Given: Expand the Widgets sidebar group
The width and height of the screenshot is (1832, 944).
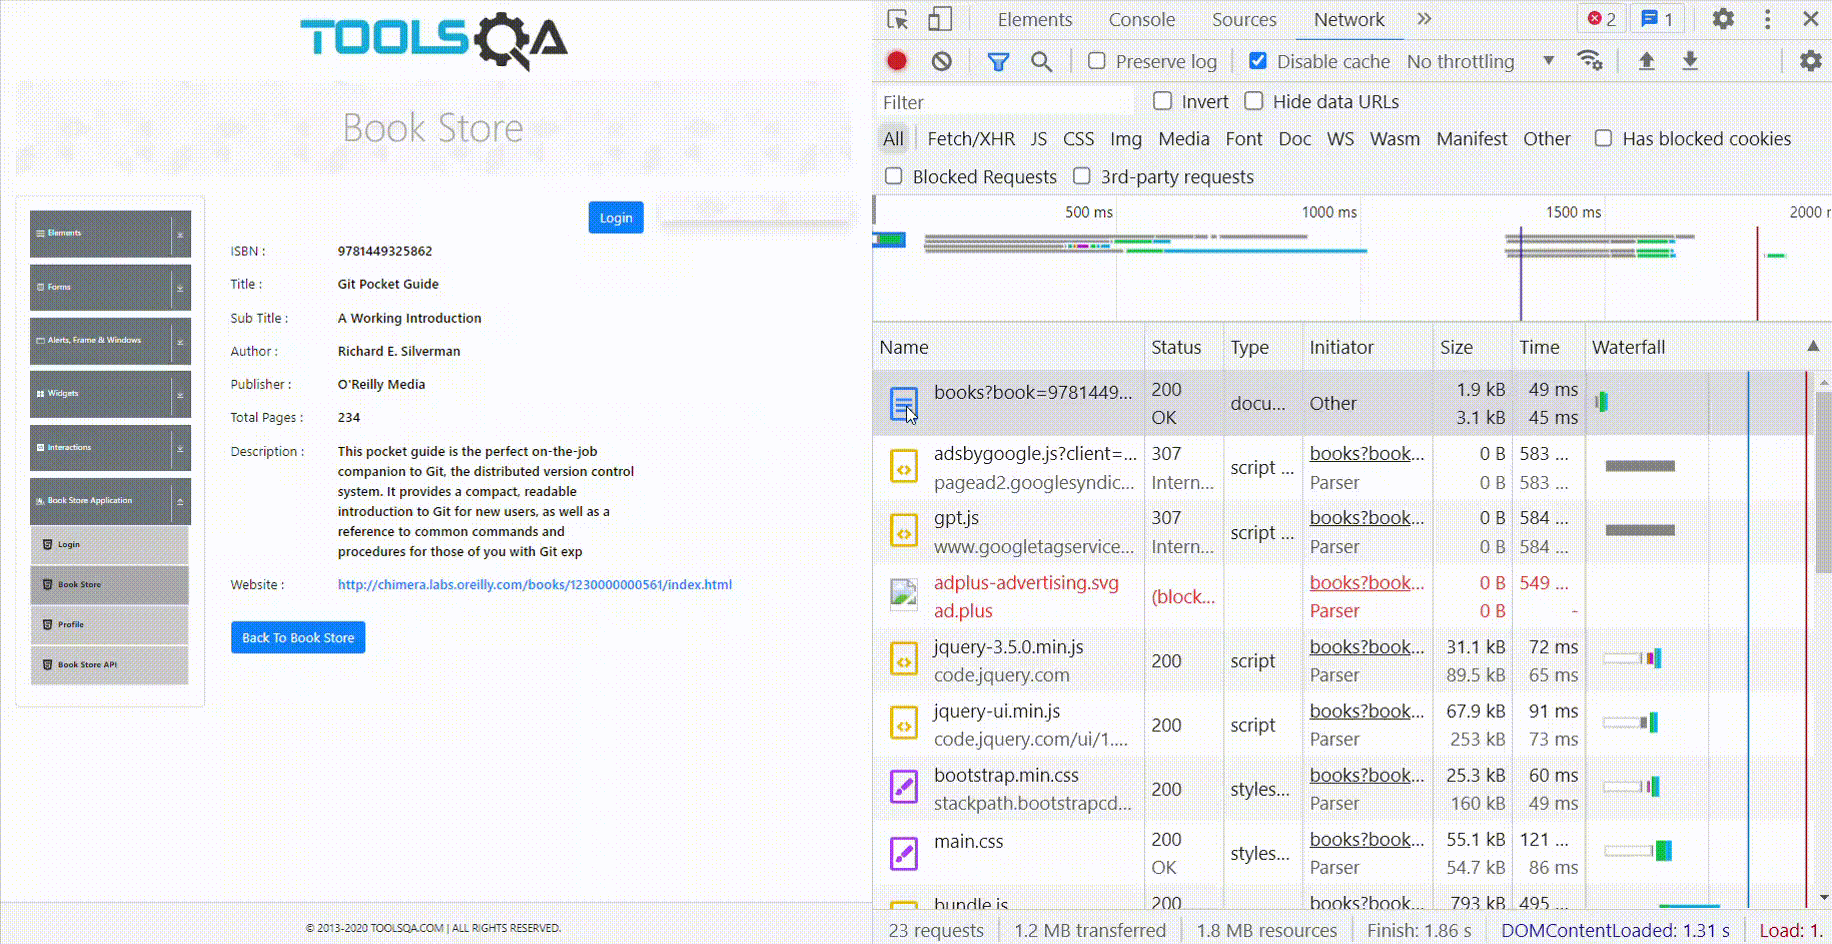Looking at the screenshot, I should tap(110, 394).
